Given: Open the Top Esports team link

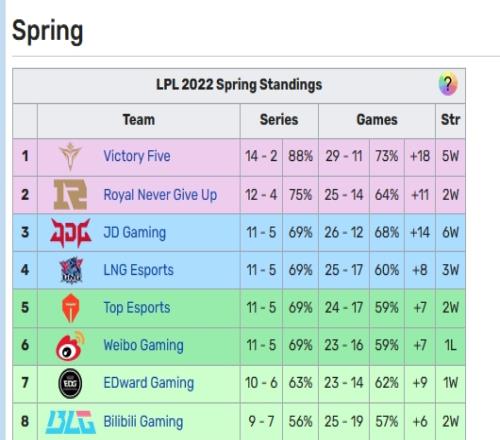Looking at the screenshot, I should coord(137,308).
